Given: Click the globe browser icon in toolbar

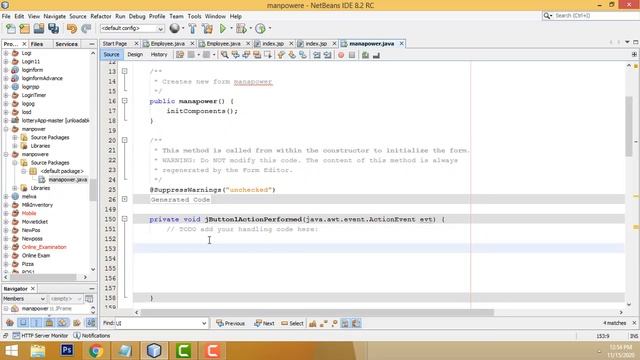Looking at the screenshot, I should tap(174, 28).
